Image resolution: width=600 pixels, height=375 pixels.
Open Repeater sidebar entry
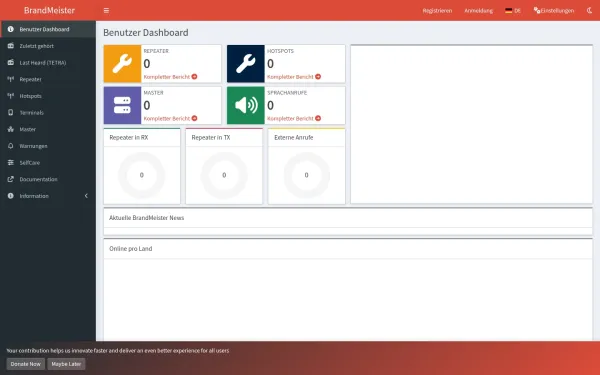pyautogui.click(x=48, y=79)
